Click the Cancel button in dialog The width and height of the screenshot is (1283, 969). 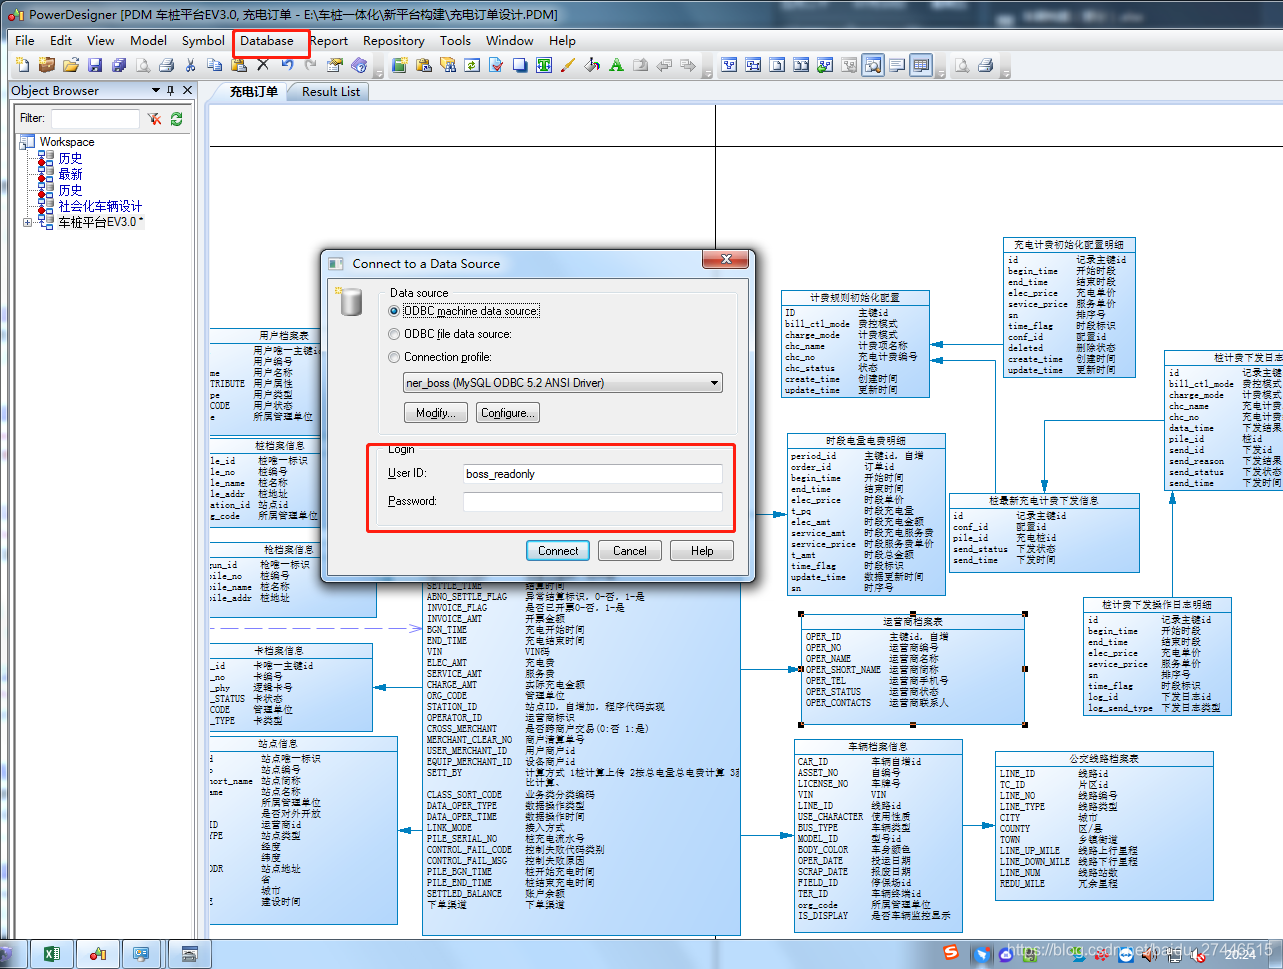tap(630, 551)
